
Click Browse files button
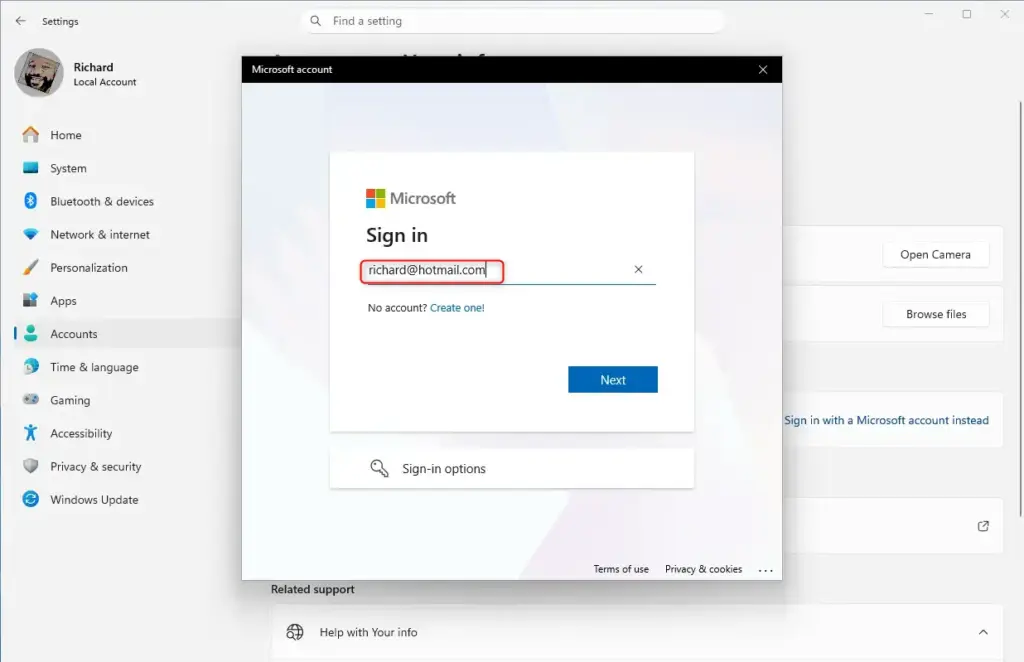tap(935, 314)
